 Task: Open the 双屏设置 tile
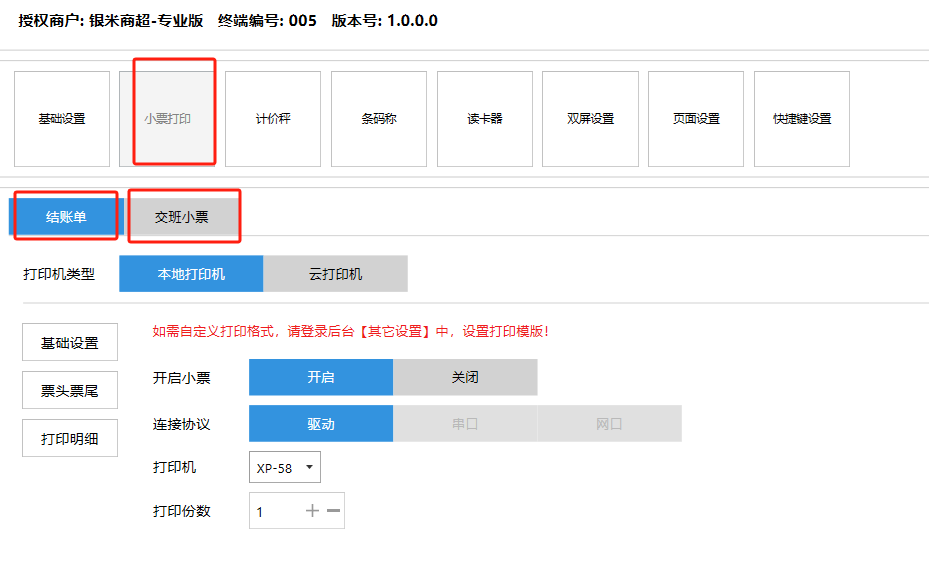(x=590, y=119)
